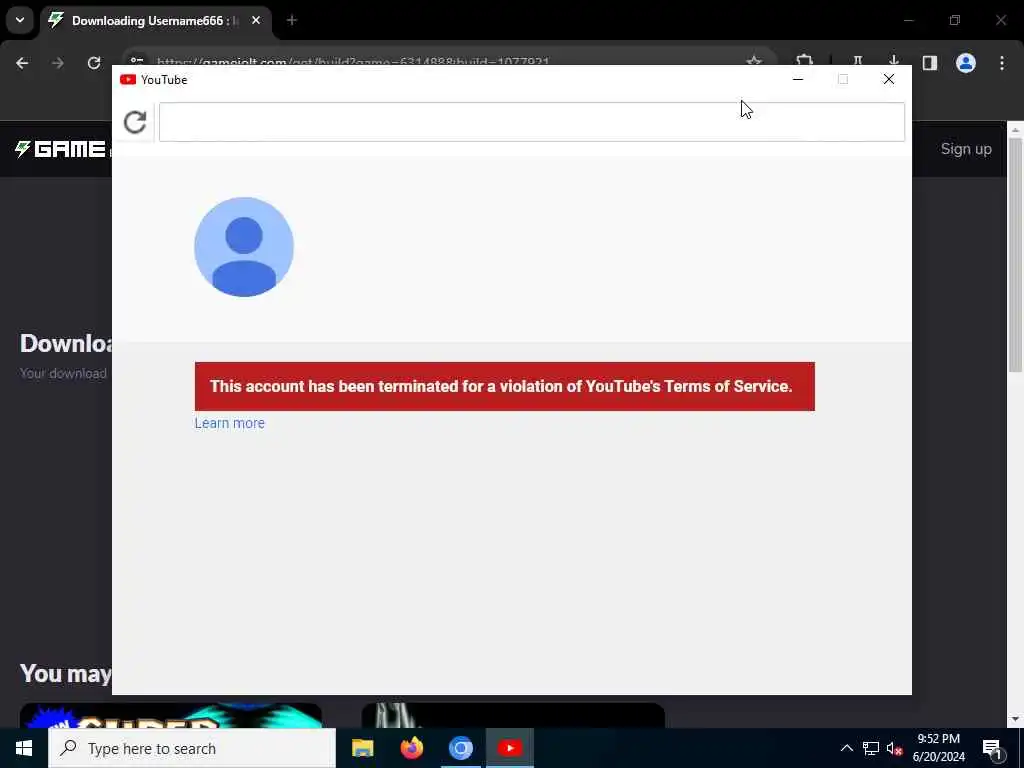Open Windows notification center

point(992,748)
